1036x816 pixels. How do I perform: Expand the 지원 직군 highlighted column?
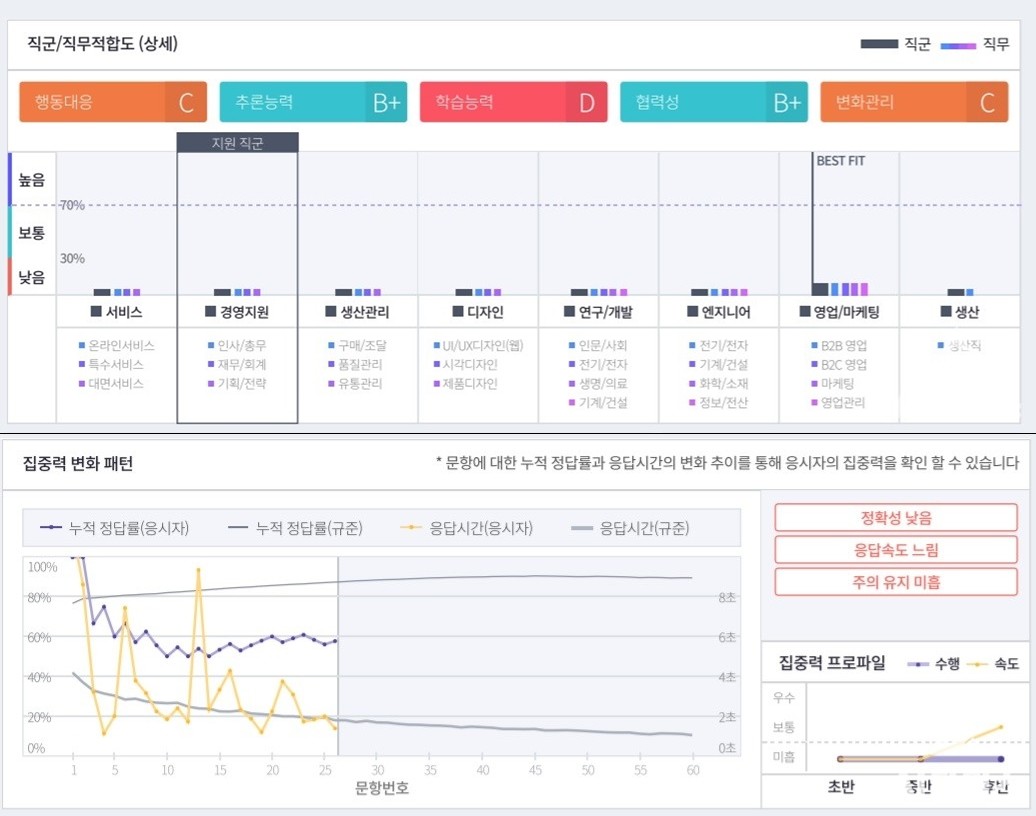point(236,142)
